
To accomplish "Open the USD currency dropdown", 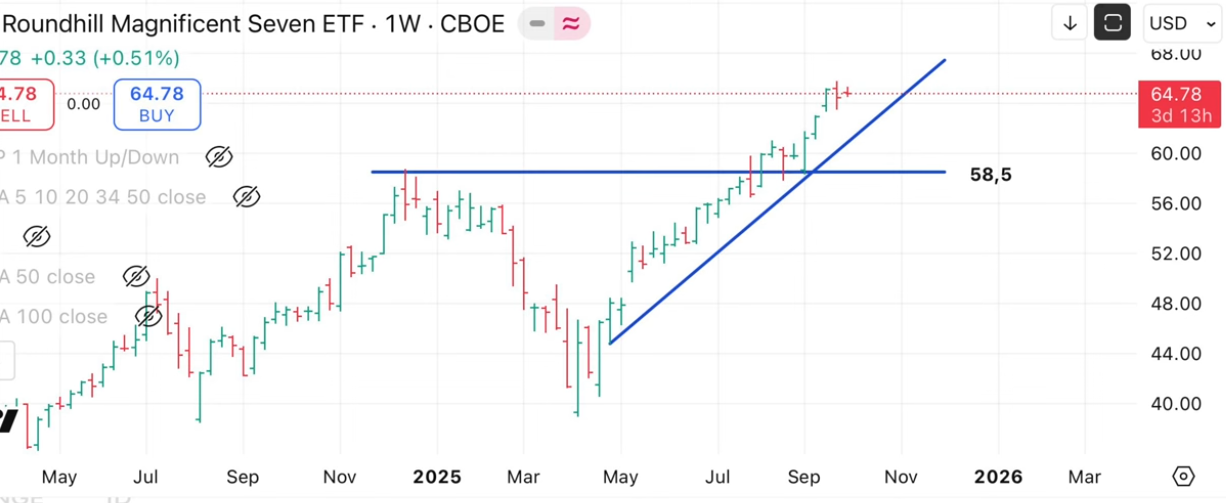I will [1183, 23].
